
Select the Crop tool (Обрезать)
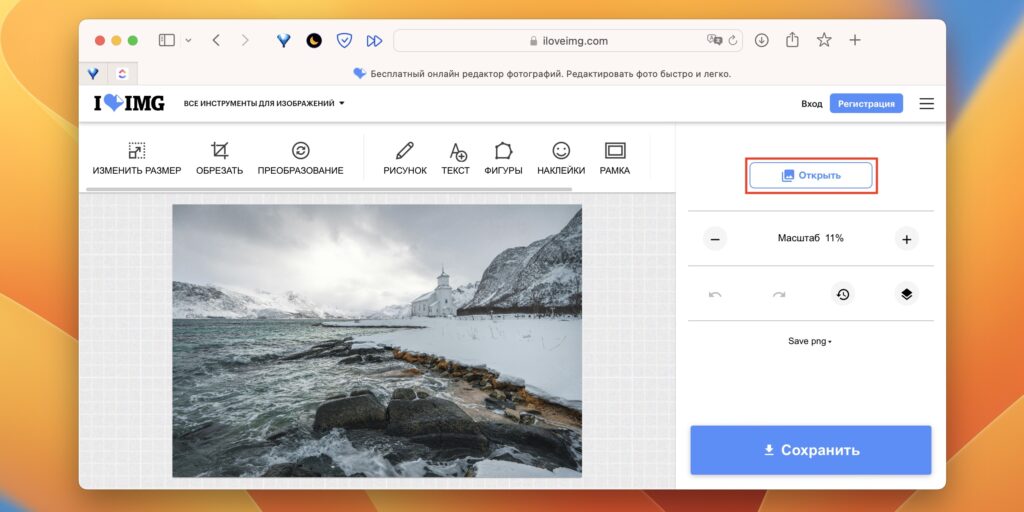click(219, 159)
